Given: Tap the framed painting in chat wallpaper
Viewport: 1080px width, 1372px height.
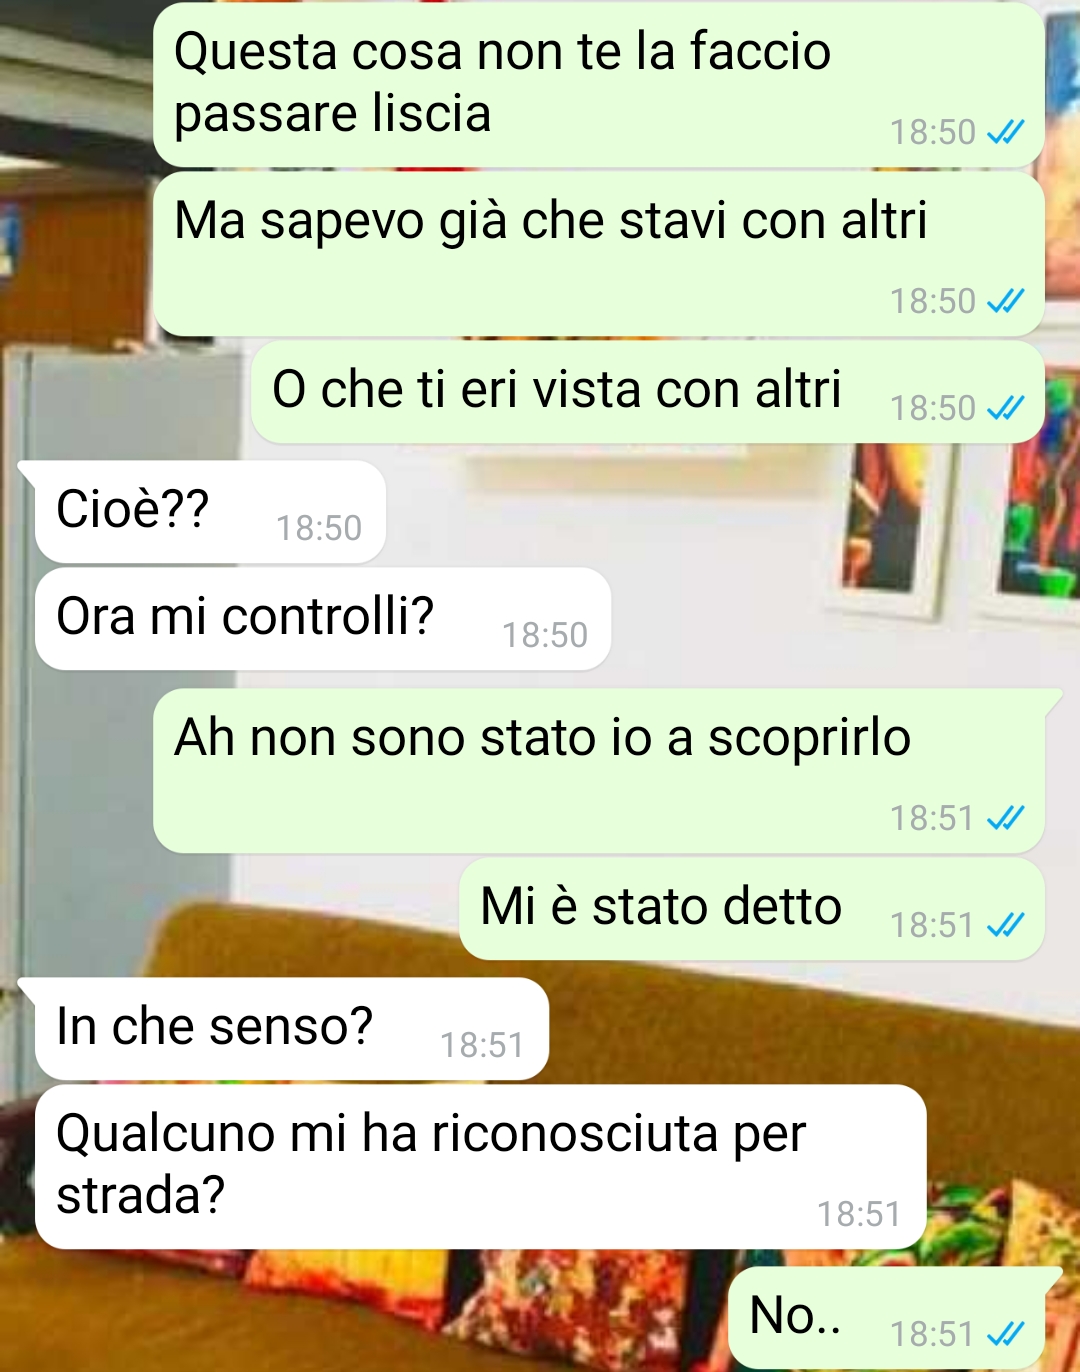Looking at the screenshot, I should coord(897,528).
